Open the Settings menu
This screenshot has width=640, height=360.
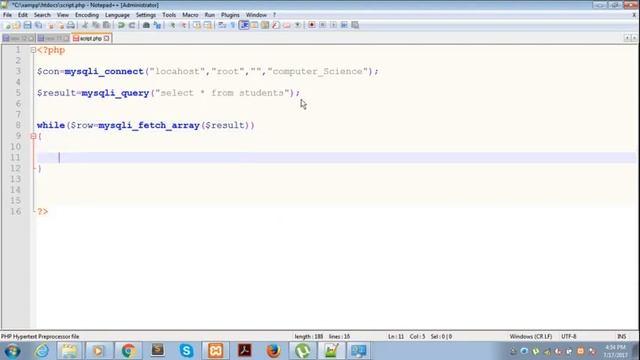coord(146,15)
